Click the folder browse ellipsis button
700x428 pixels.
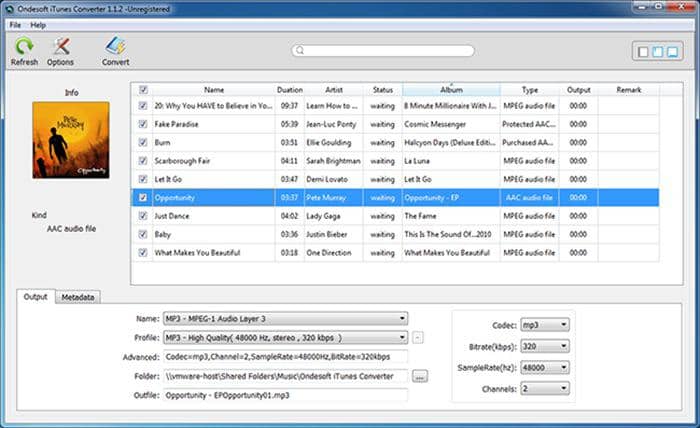pyautogui.click(x=420, y=376)
